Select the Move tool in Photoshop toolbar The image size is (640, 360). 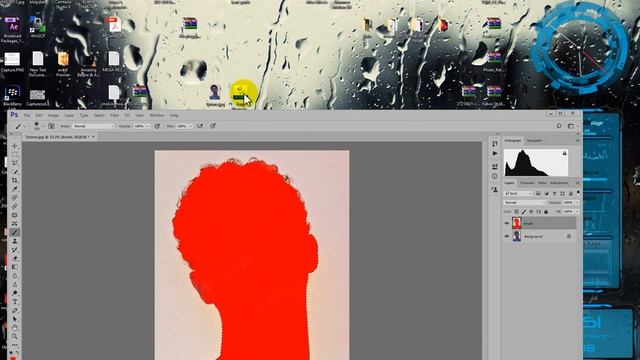(x=15, y=146)
